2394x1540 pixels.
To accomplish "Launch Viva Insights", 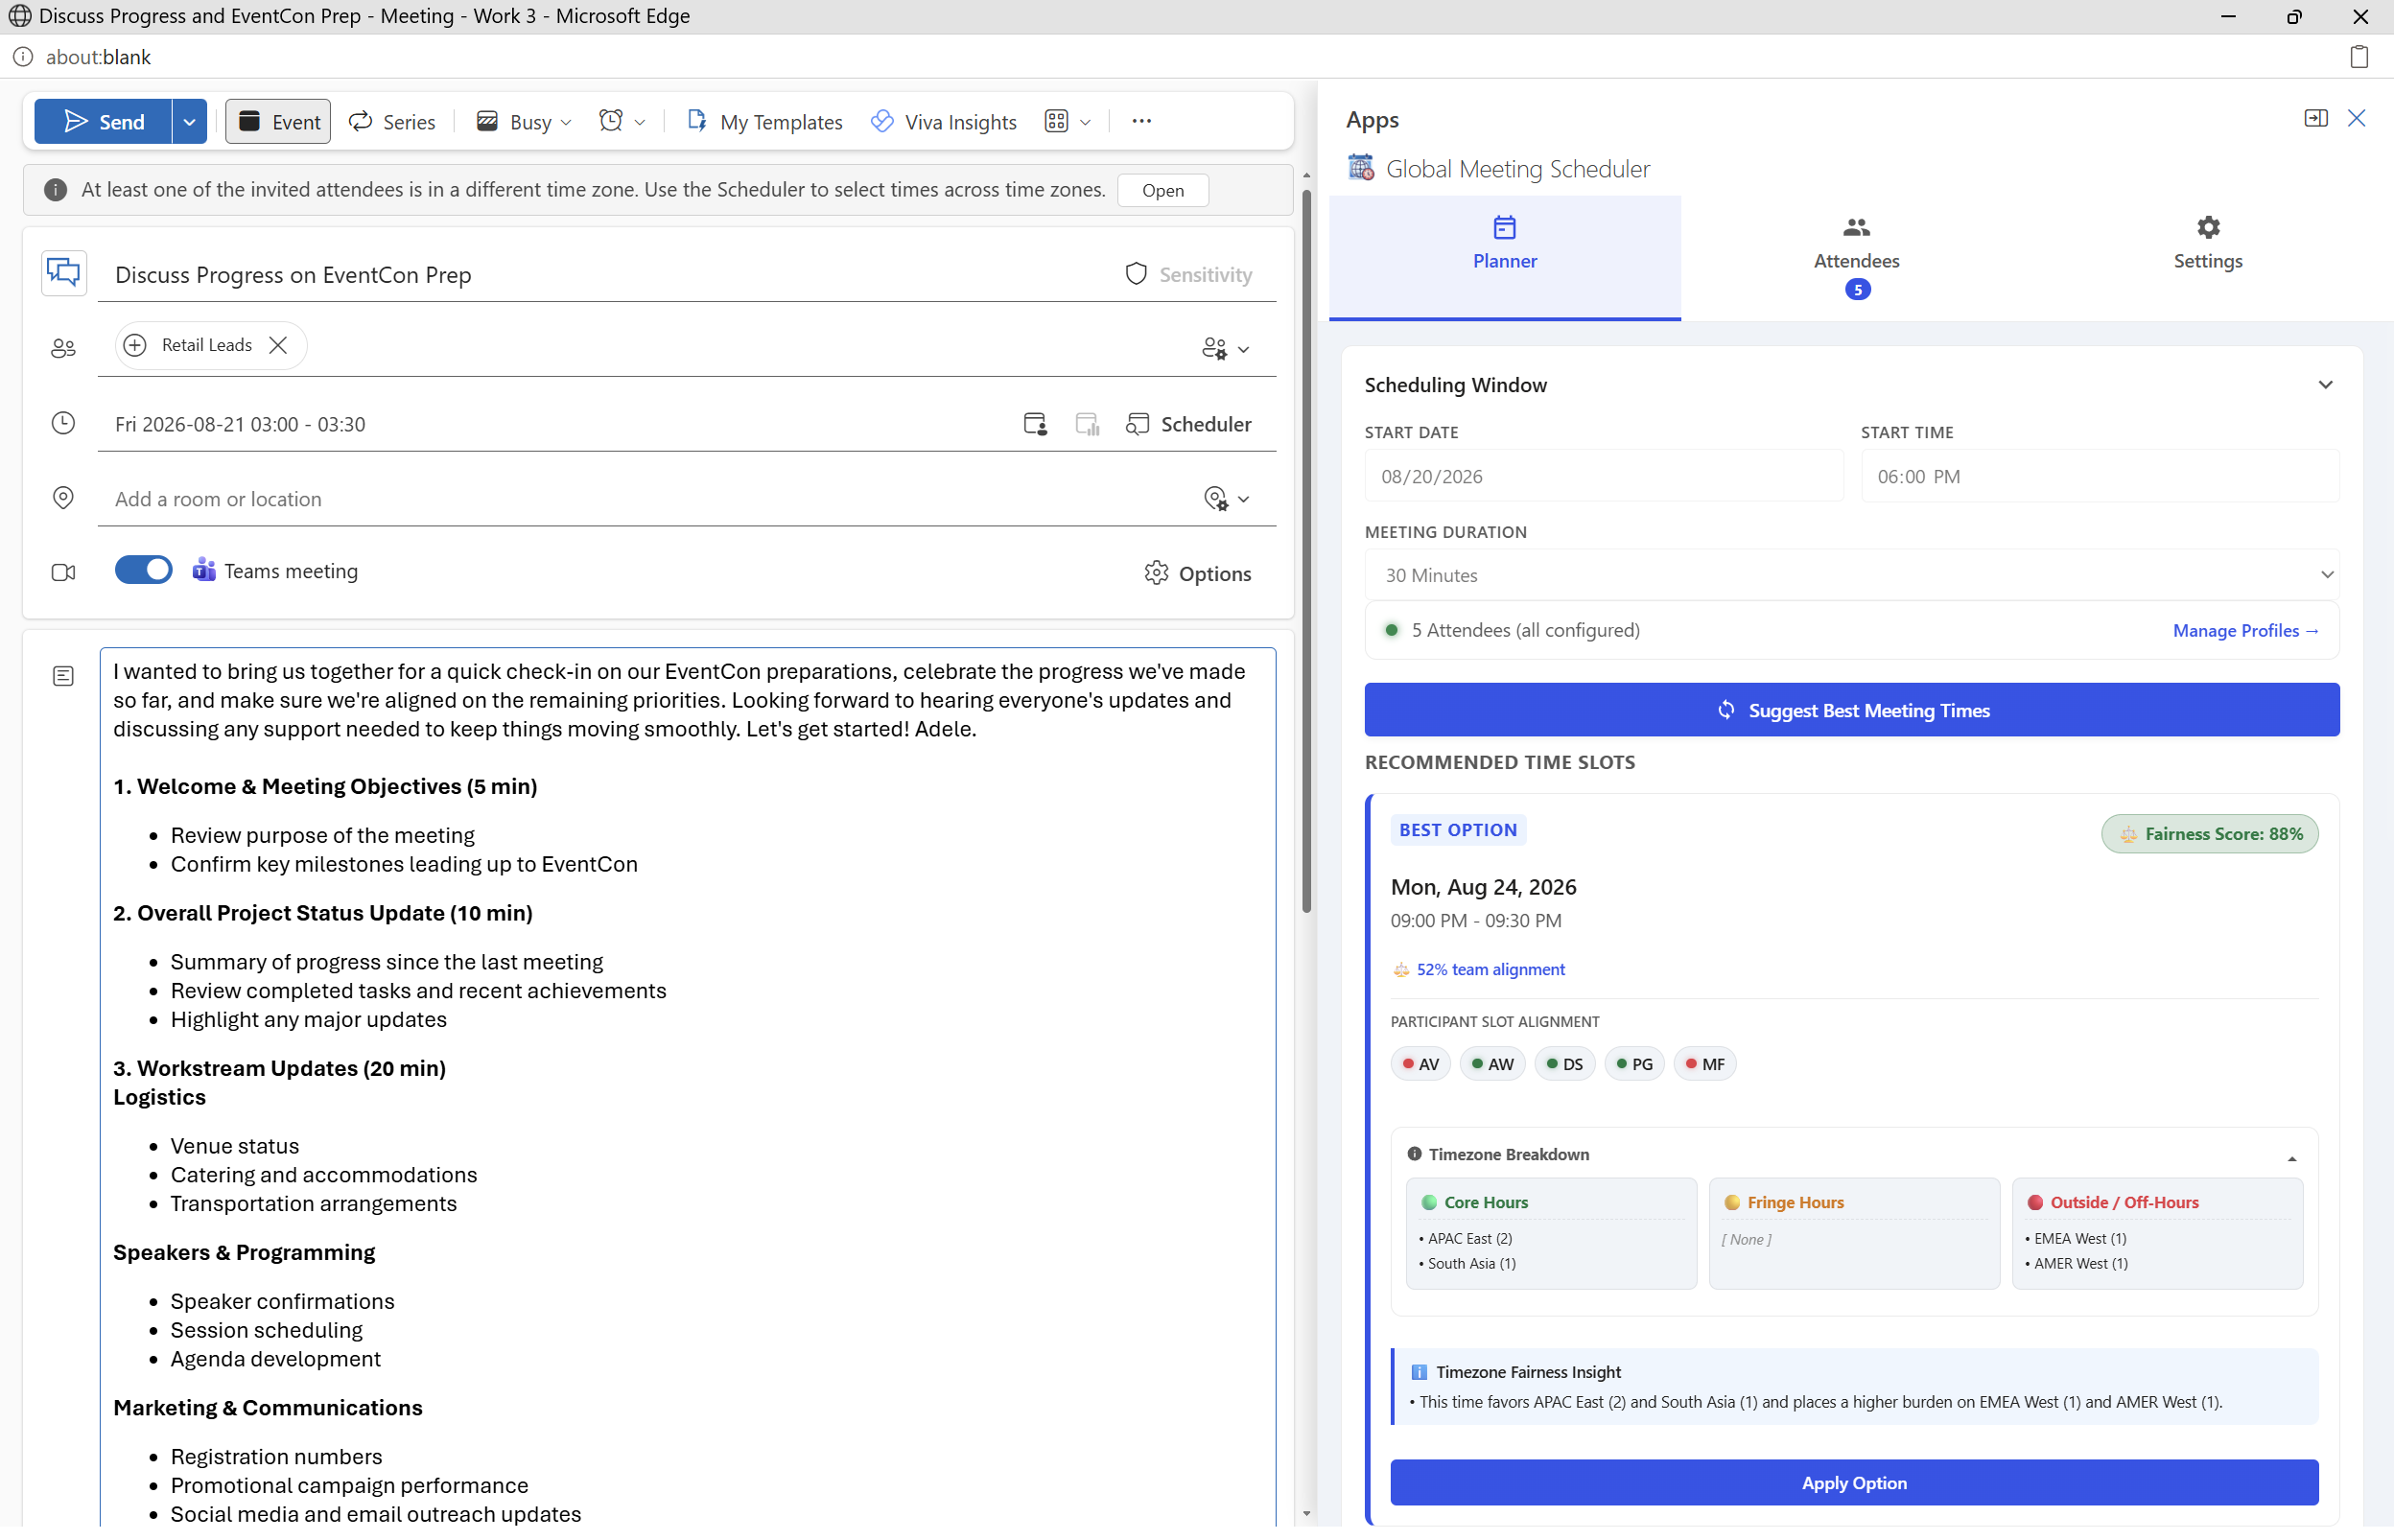I will 944,121.
